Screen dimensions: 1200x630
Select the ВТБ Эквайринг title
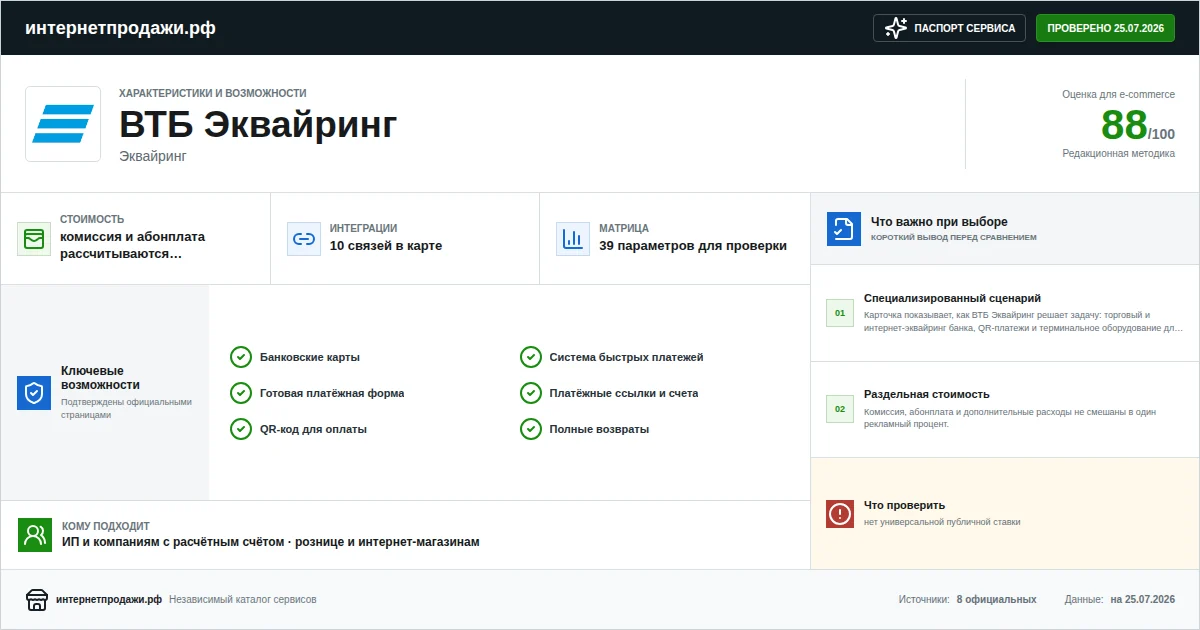pos(258,125)
